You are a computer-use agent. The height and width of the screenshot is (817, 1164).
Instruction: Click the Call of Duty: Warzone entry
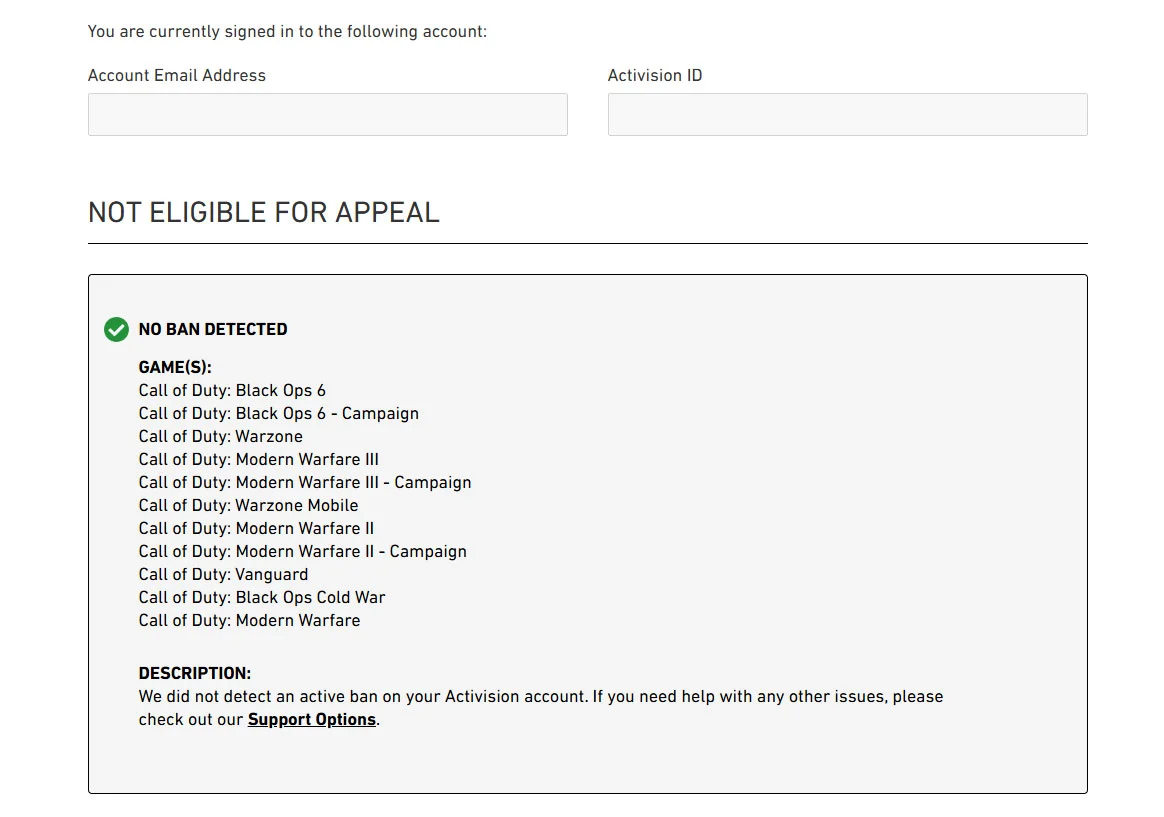pyautogui.click(x=221, y=436)
